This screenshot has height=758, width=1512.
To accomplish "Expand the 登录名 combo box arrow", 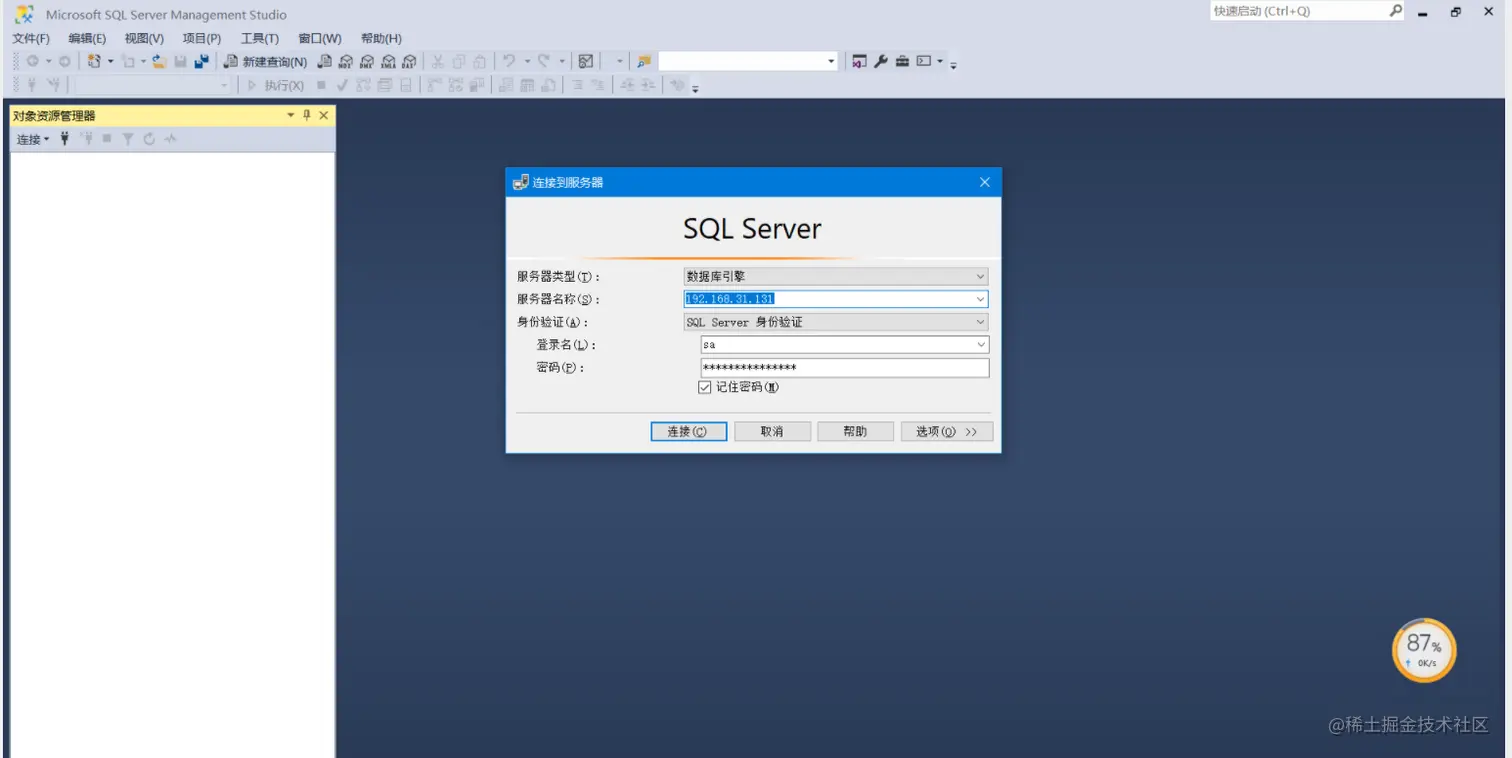I will click(x=980, y=345).
